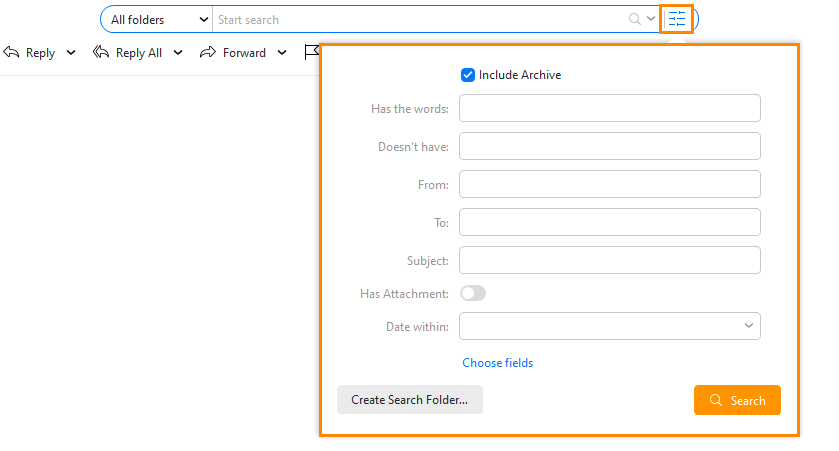
Task: Click the Reply arrow icon
Action: 12,53
